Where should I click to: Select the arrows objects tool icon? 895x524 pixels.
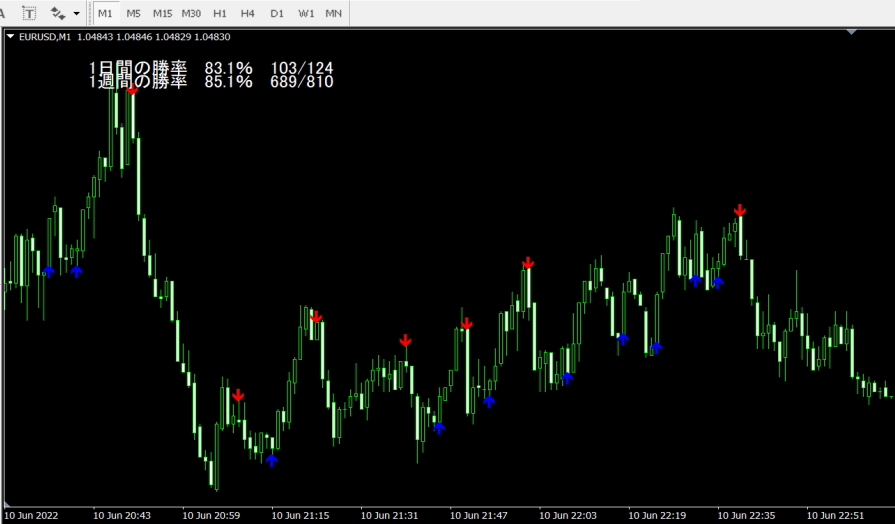point(57,13)
